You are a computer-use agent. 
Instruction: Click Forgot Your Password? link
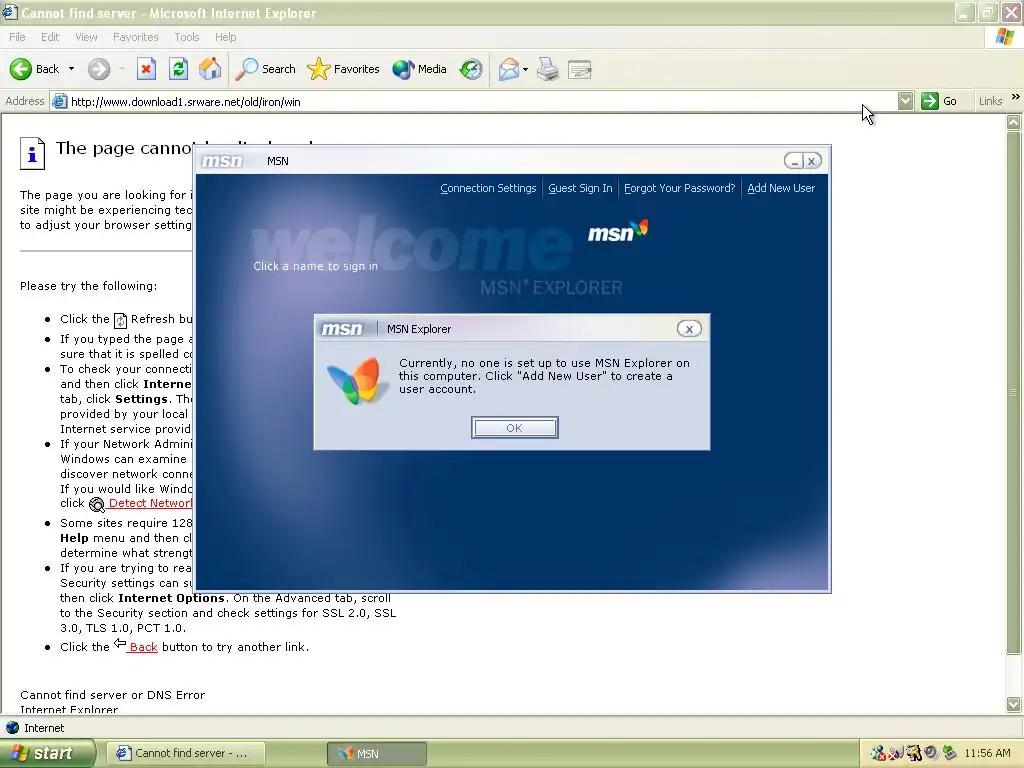tap(679, 188)
